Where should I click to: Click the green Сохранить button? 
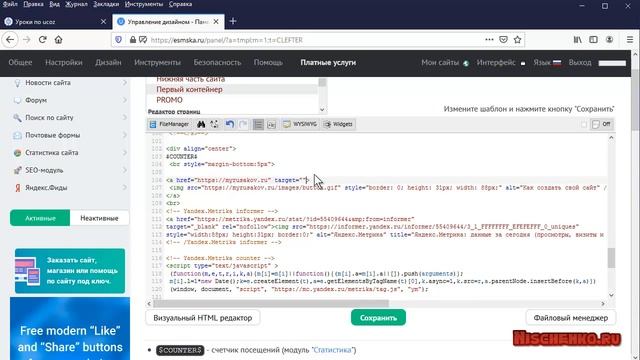pos(378,318)
